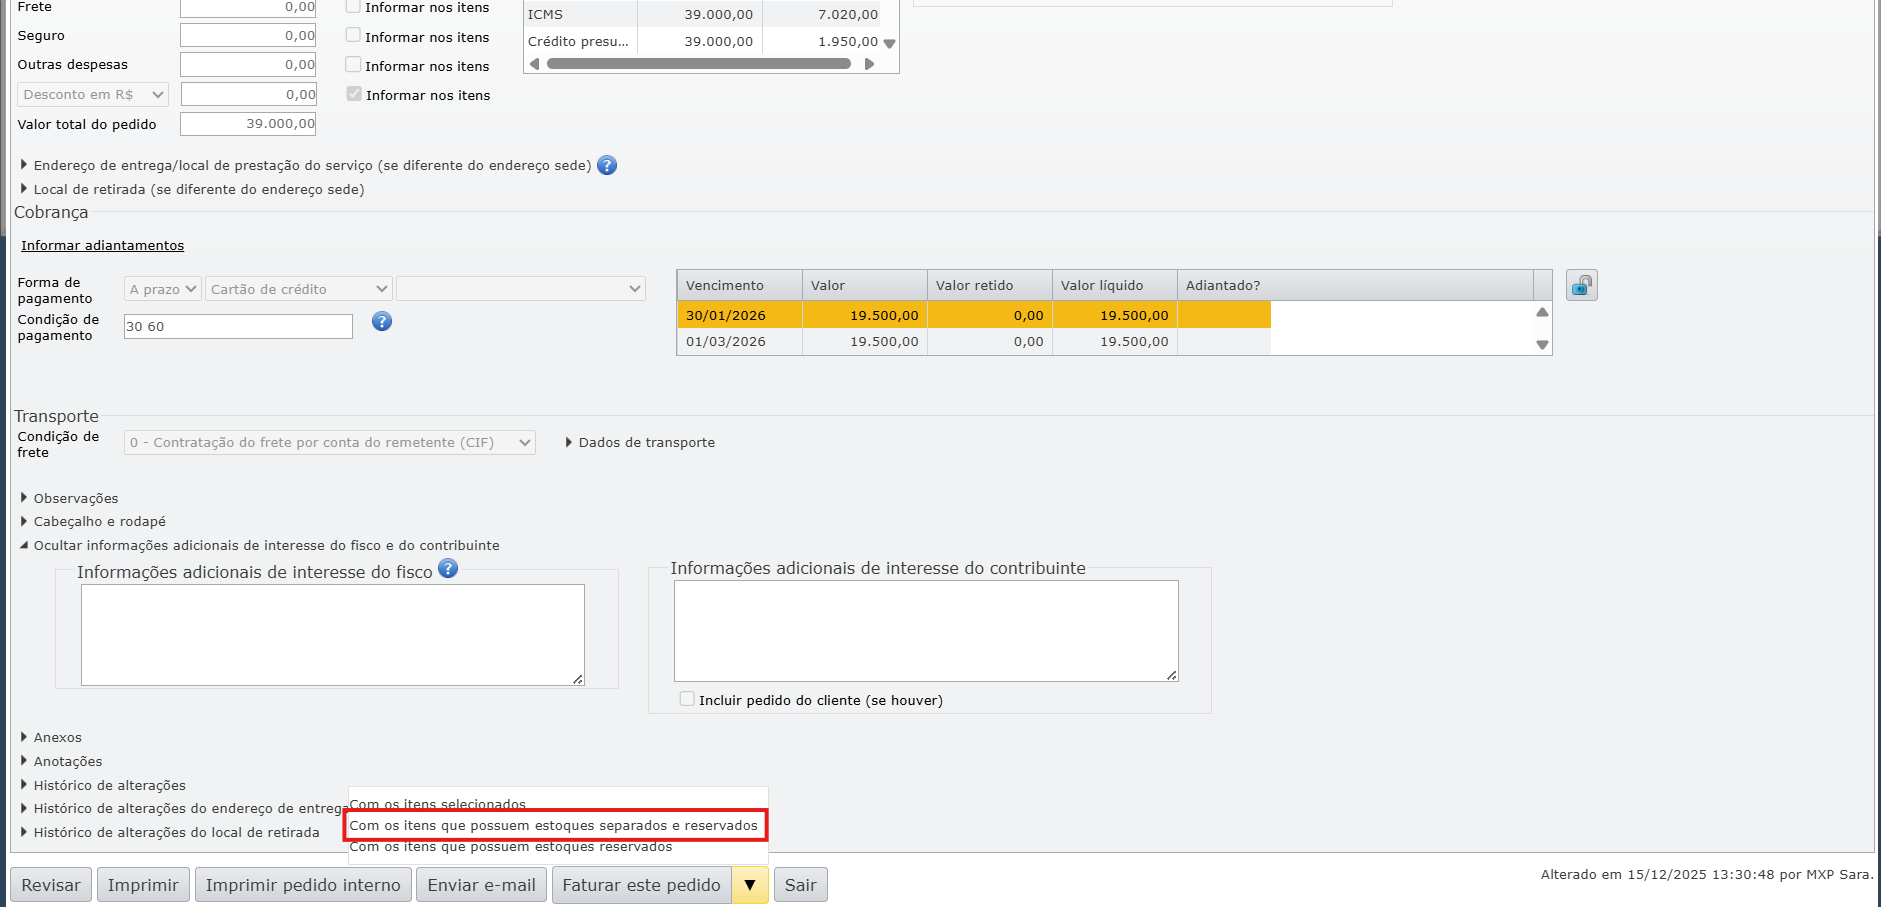Click the ICMS row in tax table

click(x=704, y=15)
